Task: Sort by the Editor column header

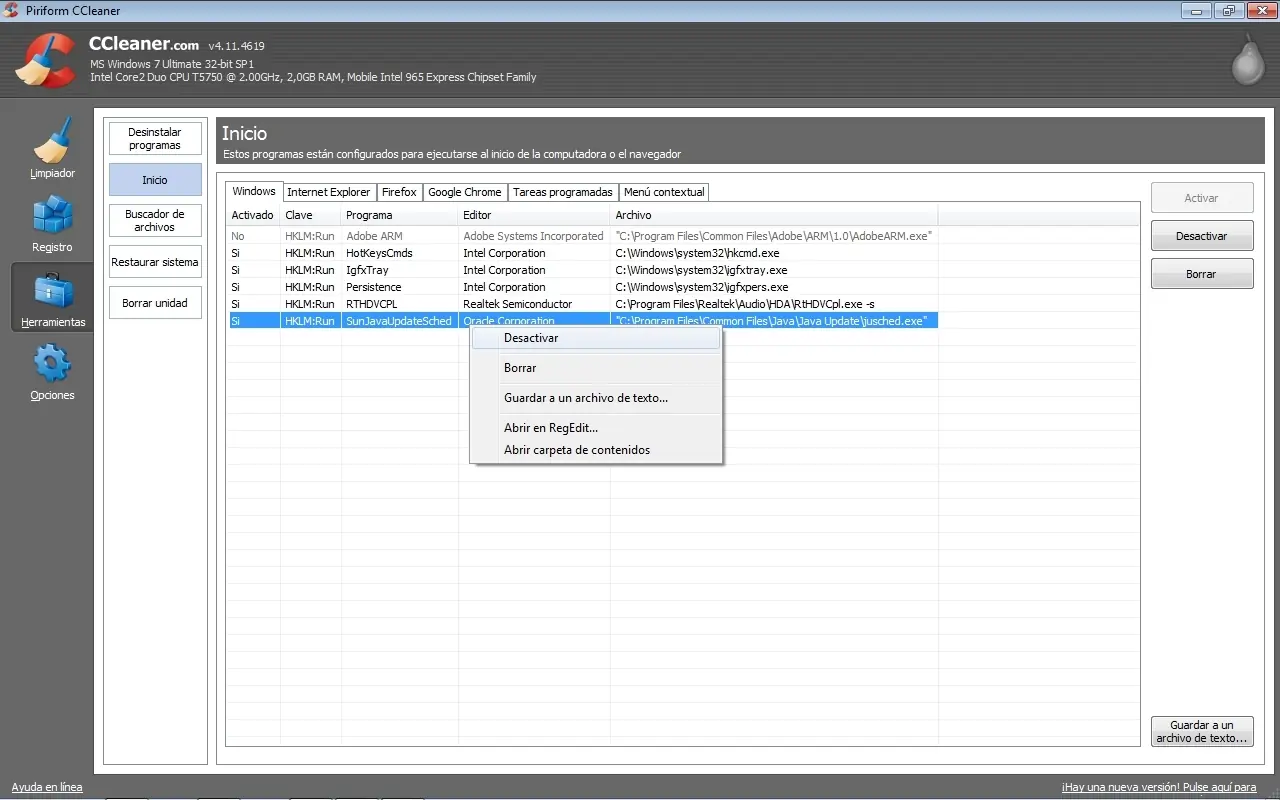Action: (534, 215)
